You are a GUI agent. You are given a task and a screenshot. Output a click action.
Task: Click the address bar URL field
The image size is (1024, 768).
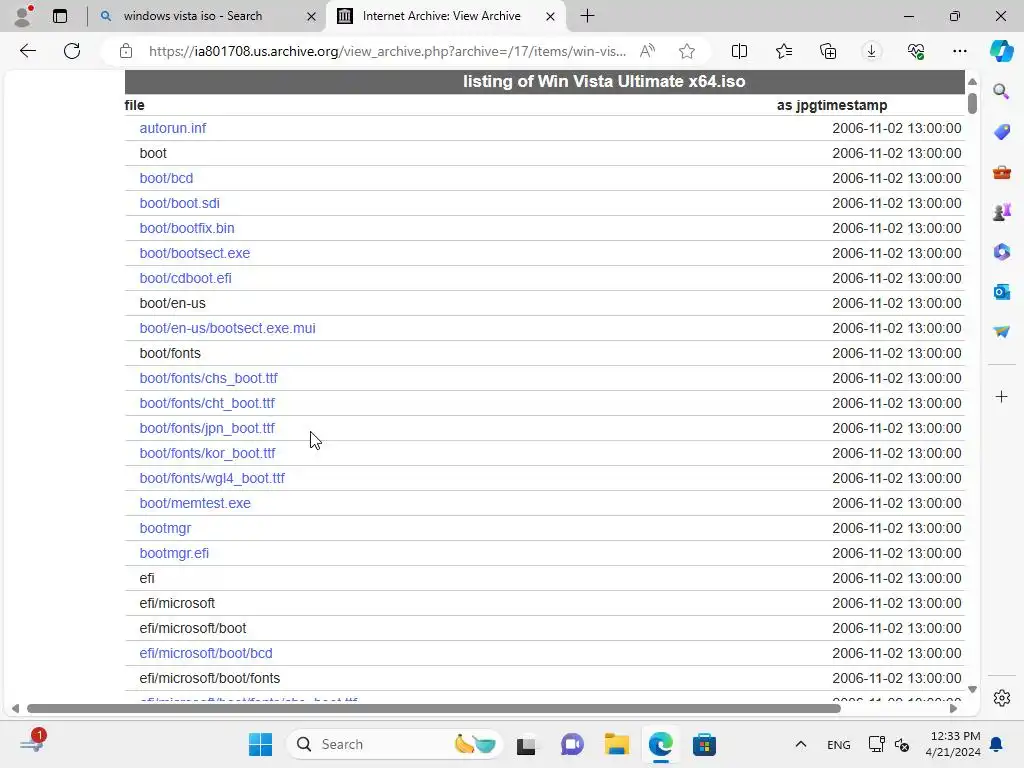(x=387, y=51)
